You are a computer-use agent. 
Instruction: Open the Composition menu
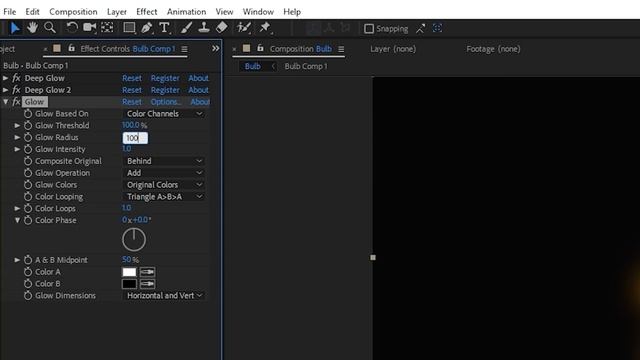pyautogui.click(x=73, y=12)
